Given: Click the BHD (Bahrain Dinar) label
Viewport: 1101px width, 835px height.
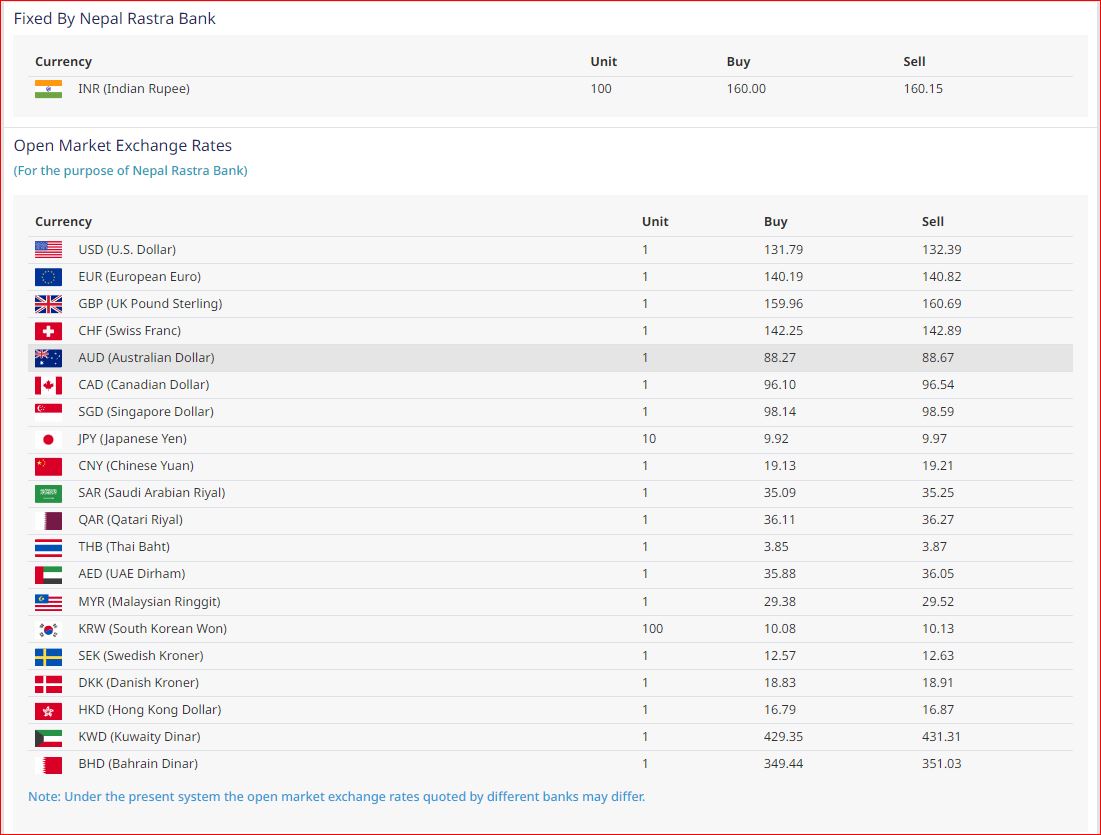Looking at the screenshot, I should point(138,764).
